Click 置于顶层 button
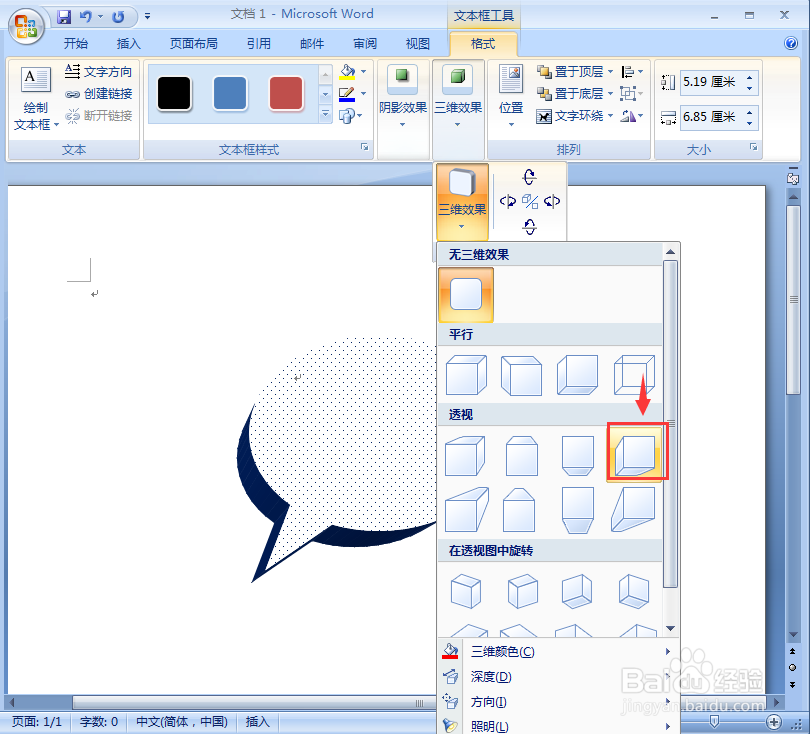Viewport: 810px width, 734px height. point(570,71)
